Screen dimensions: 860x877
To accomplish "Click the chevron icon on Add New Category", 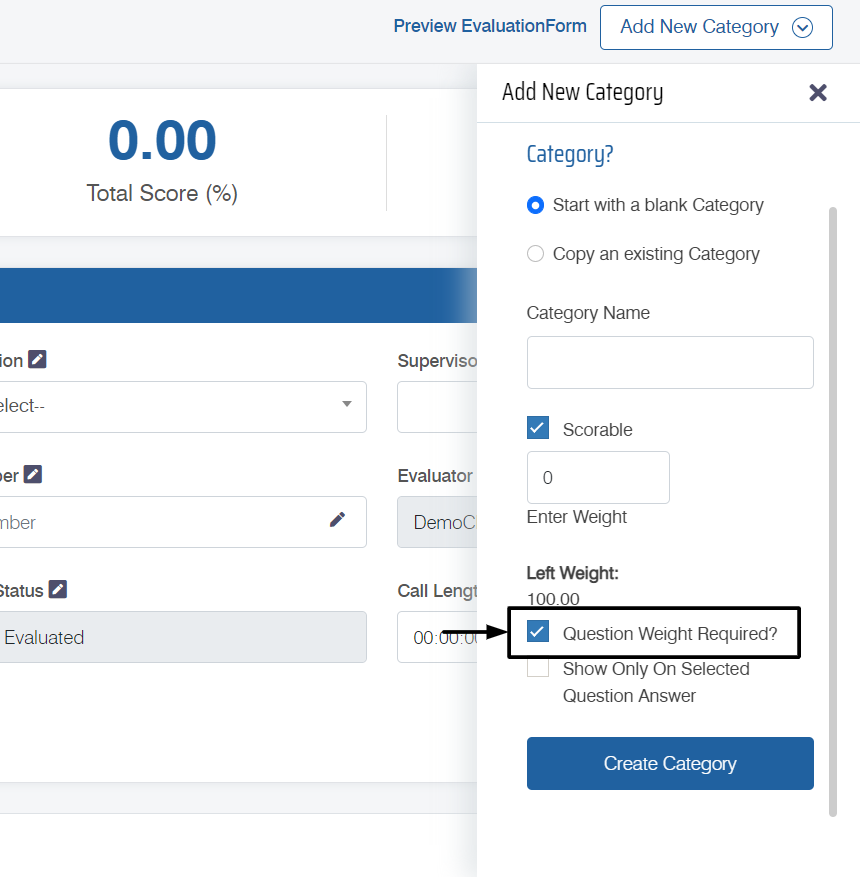I will 802,28.
